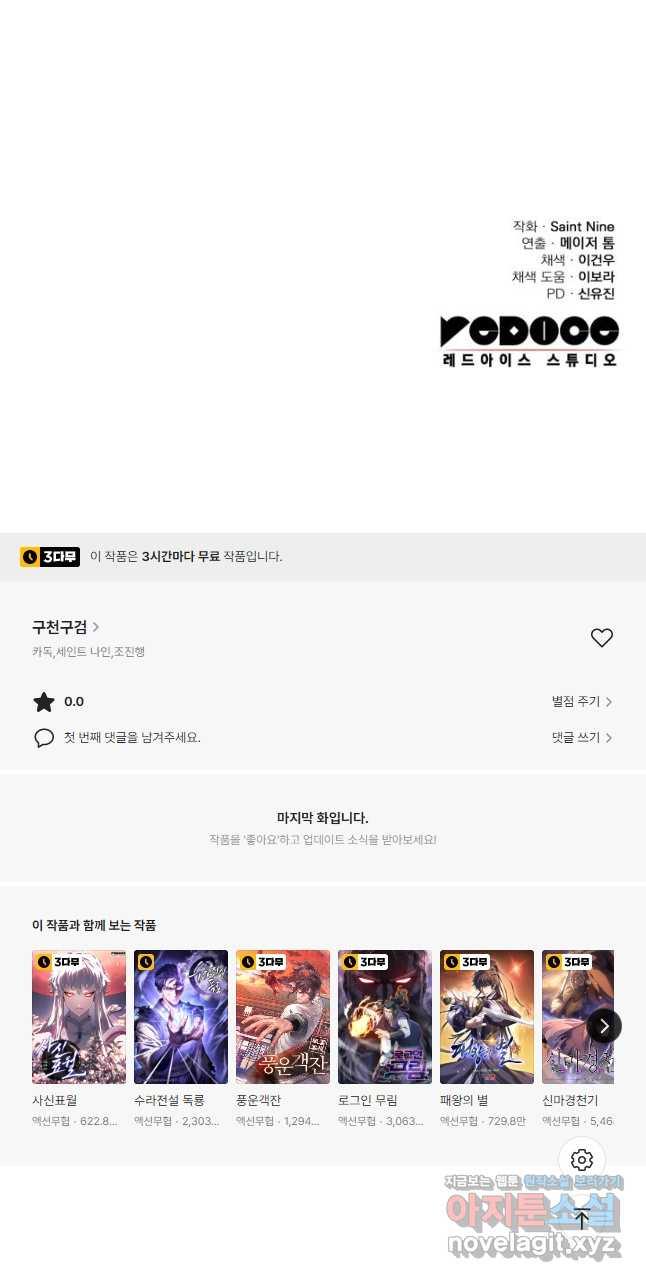Click 첫 번째 댓글을 남겨주세요 text
Image resolution: width=646 pixels, height=1282 pixels.
click(x=132, y=738)
